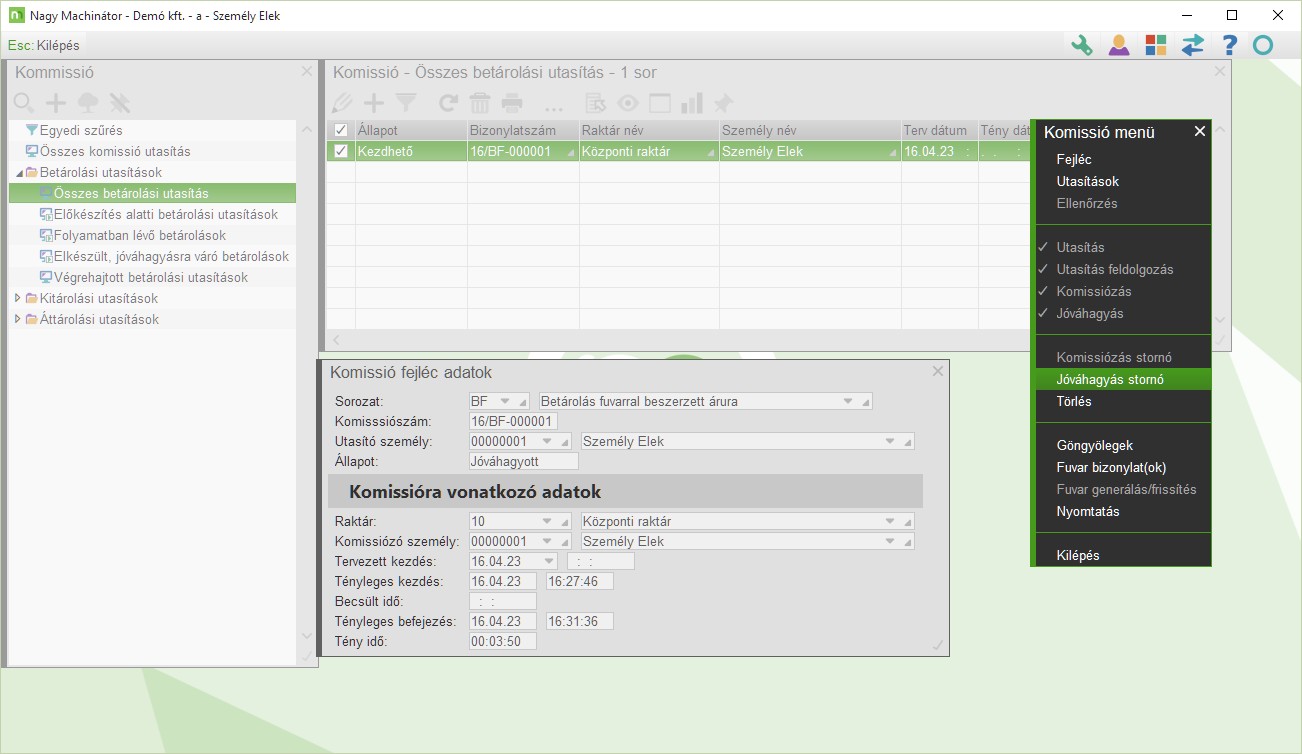Close the Kommissió tree panel
The width and height of the screenshot is (1302, 754).
(x=307, y=71)
